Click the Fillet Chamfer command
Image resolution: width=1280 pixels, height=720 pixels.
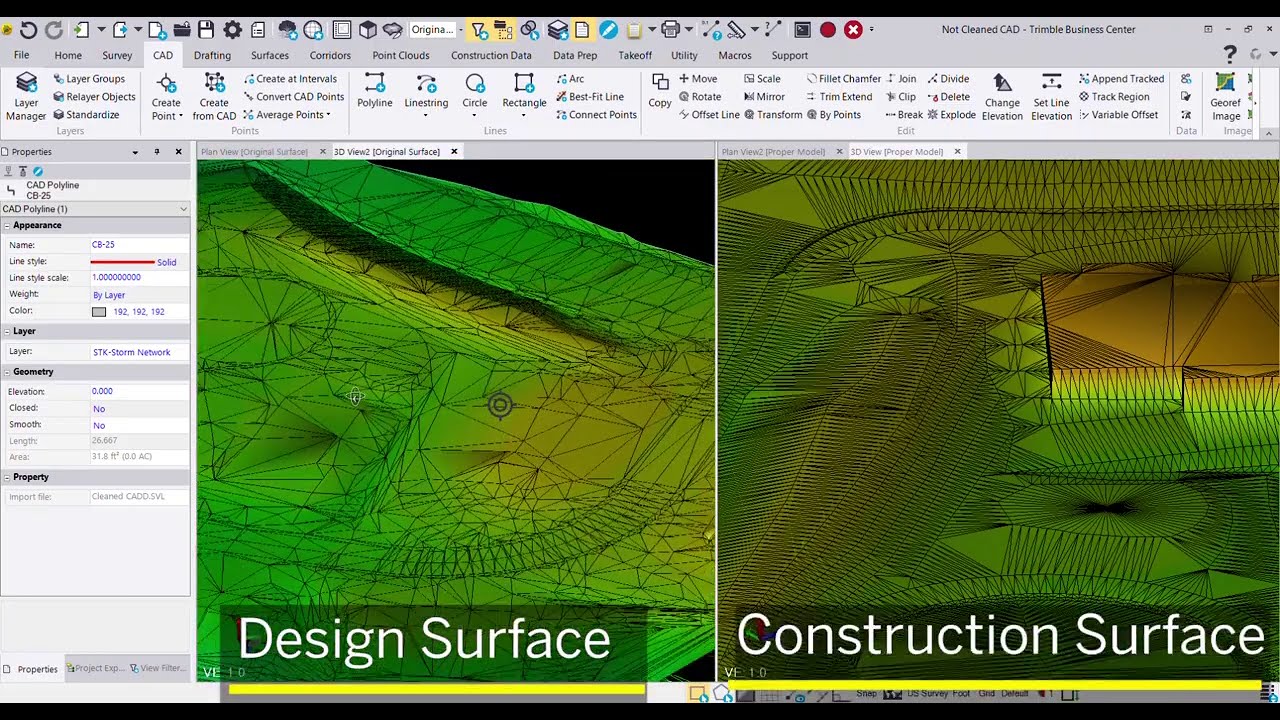point(843,79)
